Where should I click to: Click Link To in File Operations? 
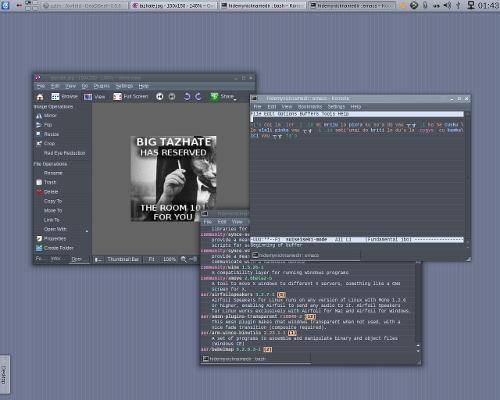click(51, 220)
